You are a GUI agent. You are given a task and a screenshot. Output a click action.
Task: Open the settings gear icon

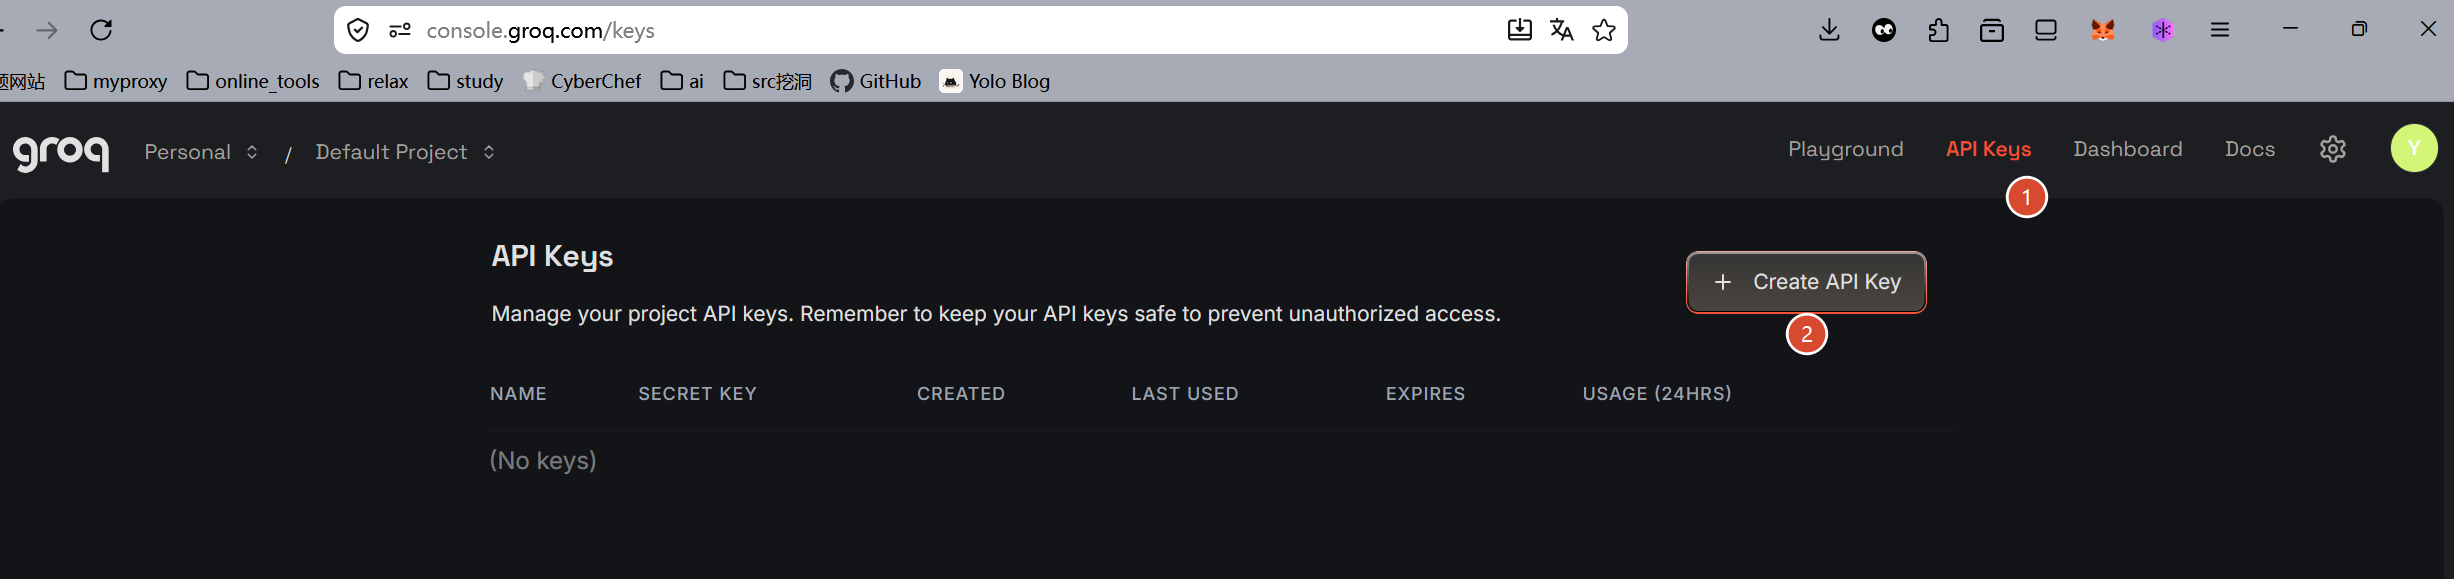coord(2332,149)
